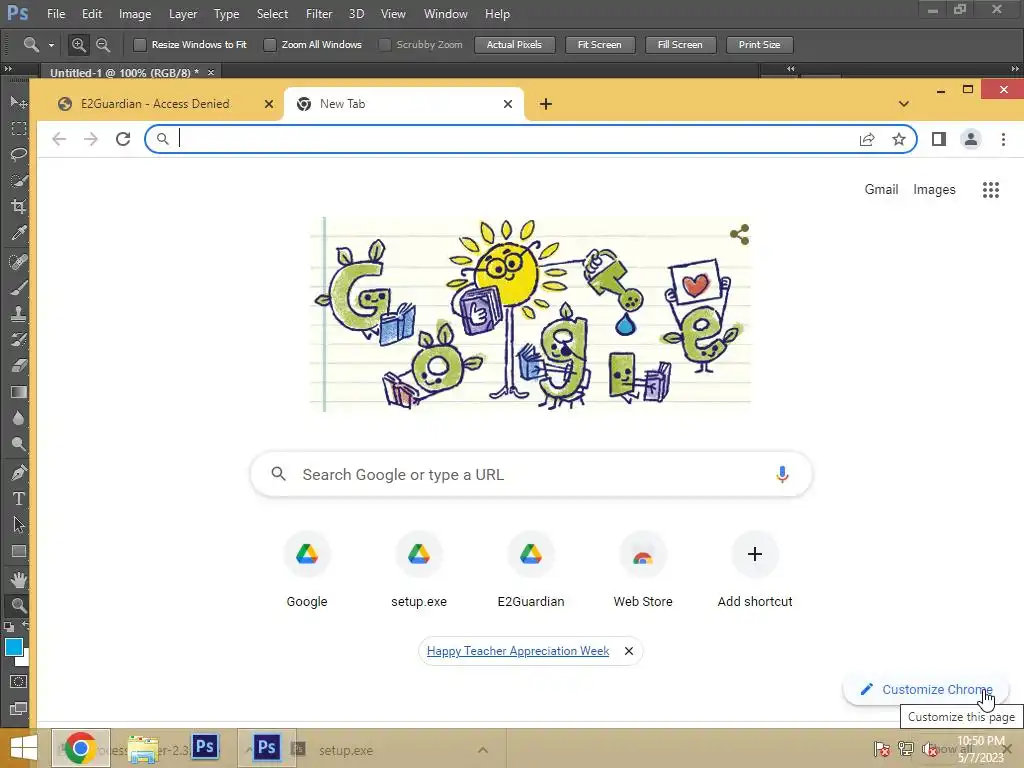
Task: Select the History Brush tool
Action: pos(18,340)
